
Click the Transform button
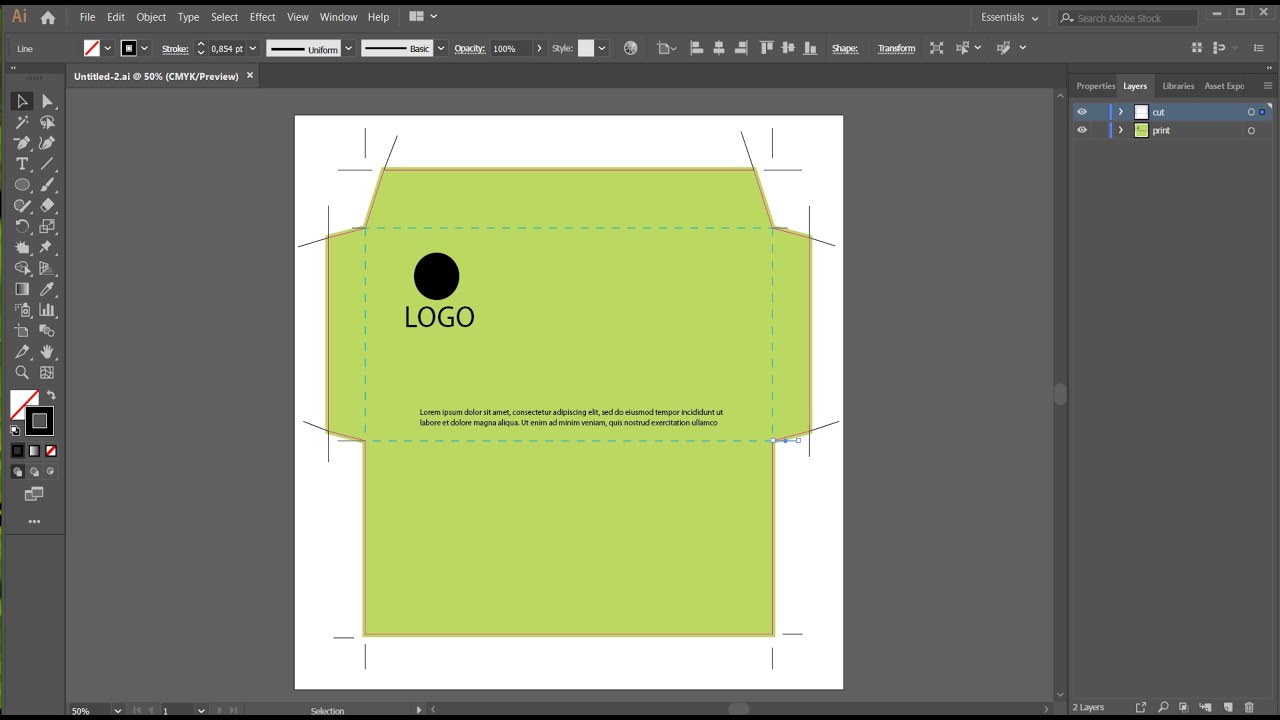coord(896,48)
